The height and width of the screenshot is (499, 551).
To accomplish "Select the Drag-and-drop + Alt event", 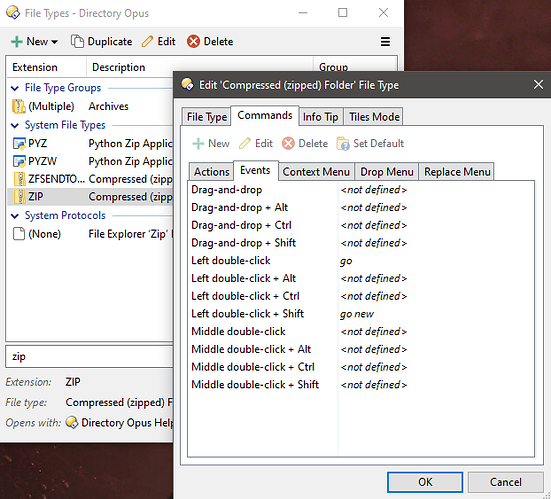I will [361, 207].
